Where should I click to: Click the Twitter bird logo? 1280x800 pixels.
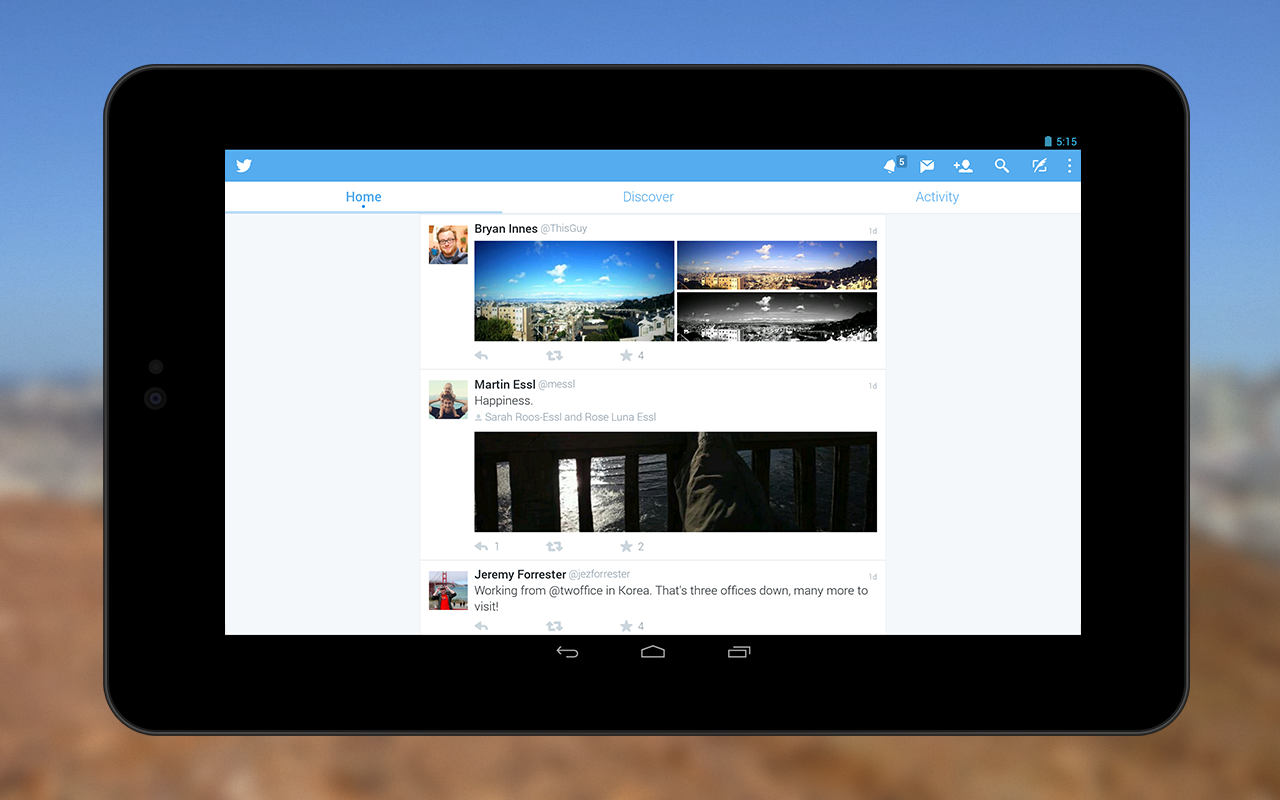click(243, 165)
